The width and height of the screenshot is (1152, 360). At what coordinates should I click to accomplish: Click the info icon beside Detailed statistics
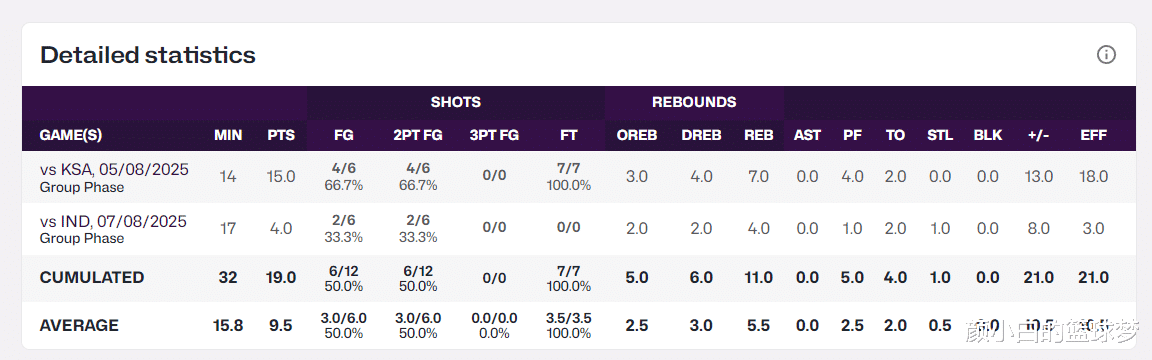point(1106,54)
